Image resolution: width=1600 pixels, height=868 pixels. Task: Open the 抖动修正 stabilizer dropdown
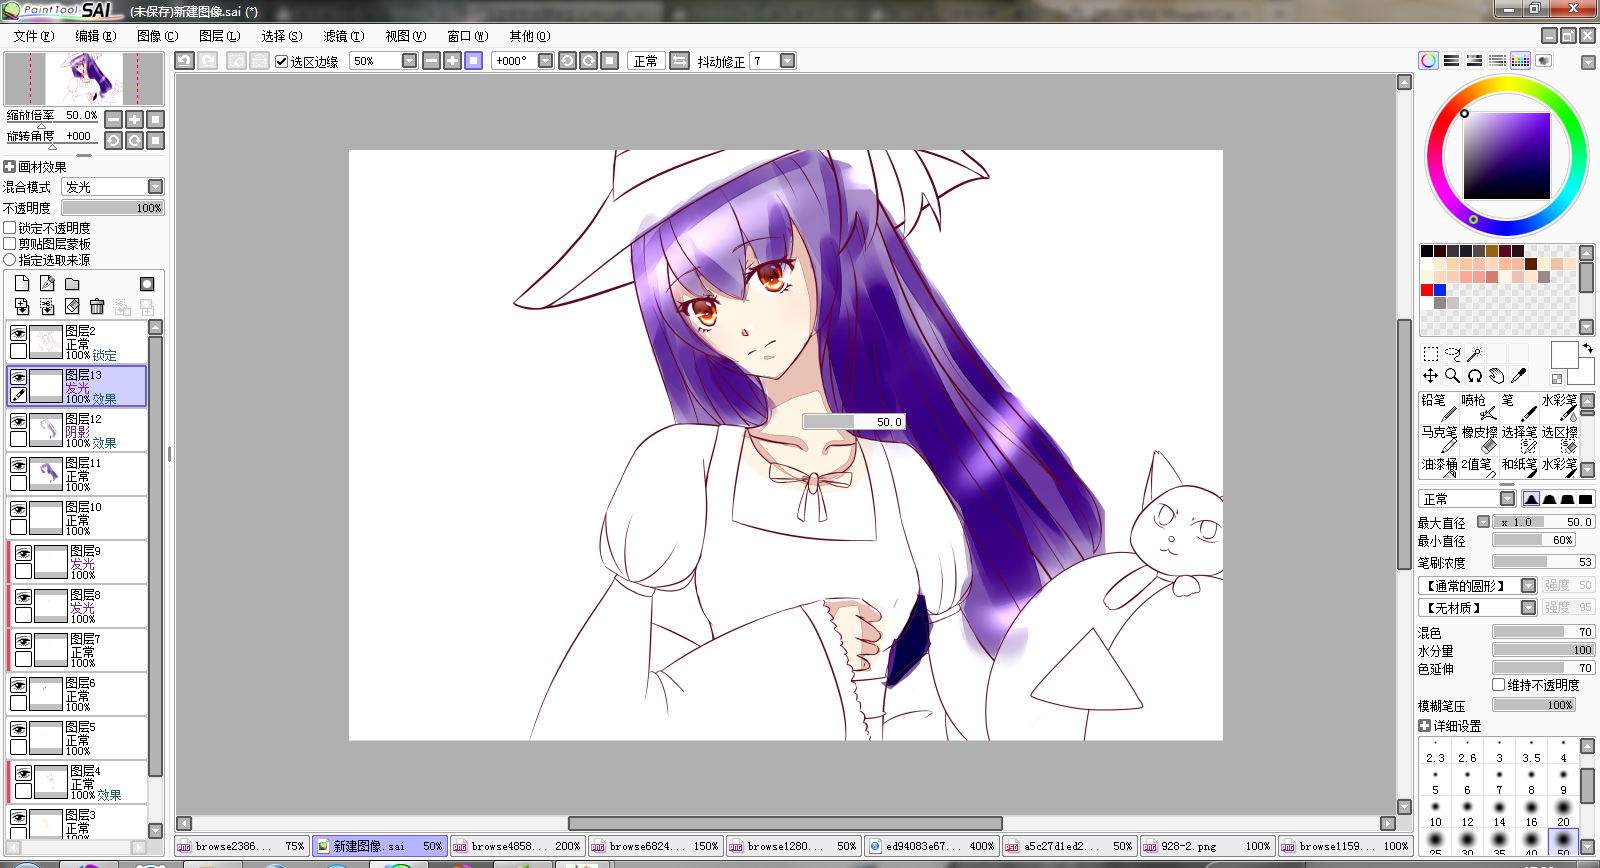[788, 61]
